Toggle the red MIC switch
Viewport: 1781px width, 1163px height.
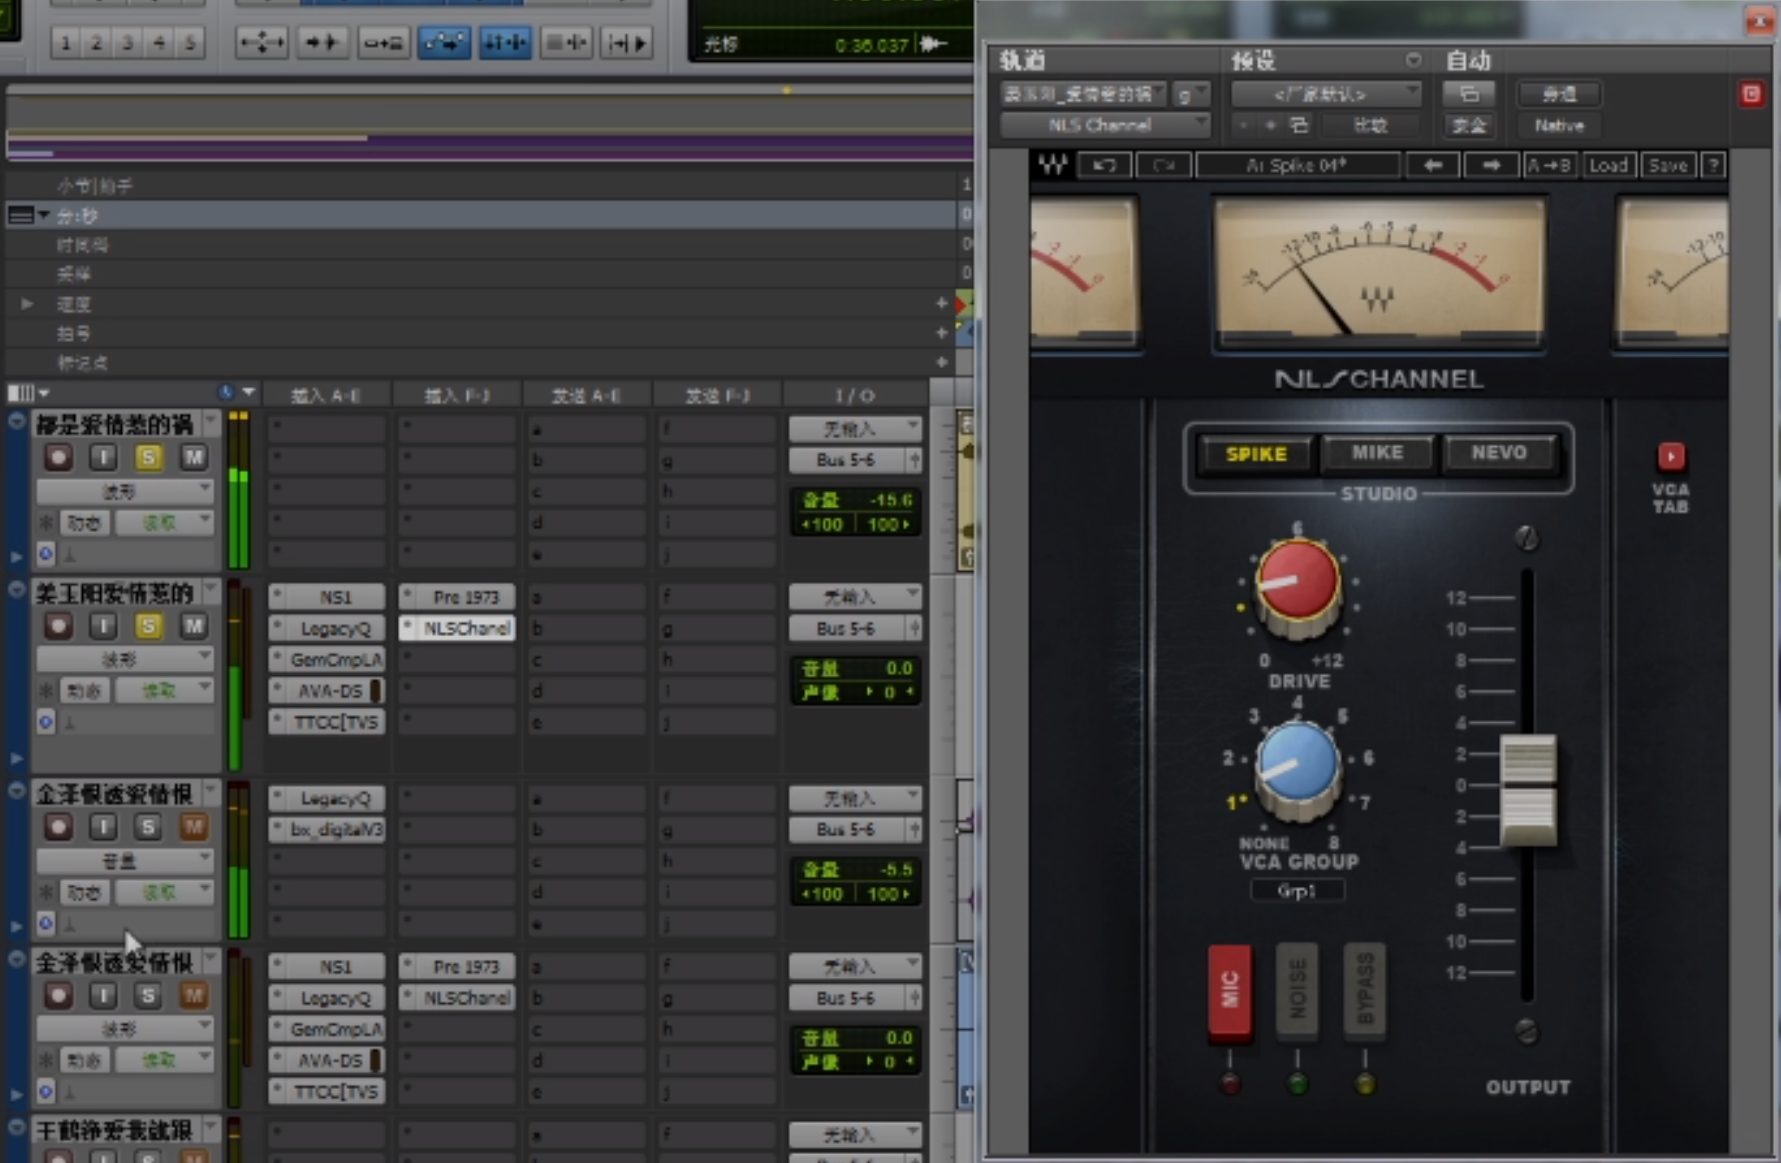(1229, 989)
